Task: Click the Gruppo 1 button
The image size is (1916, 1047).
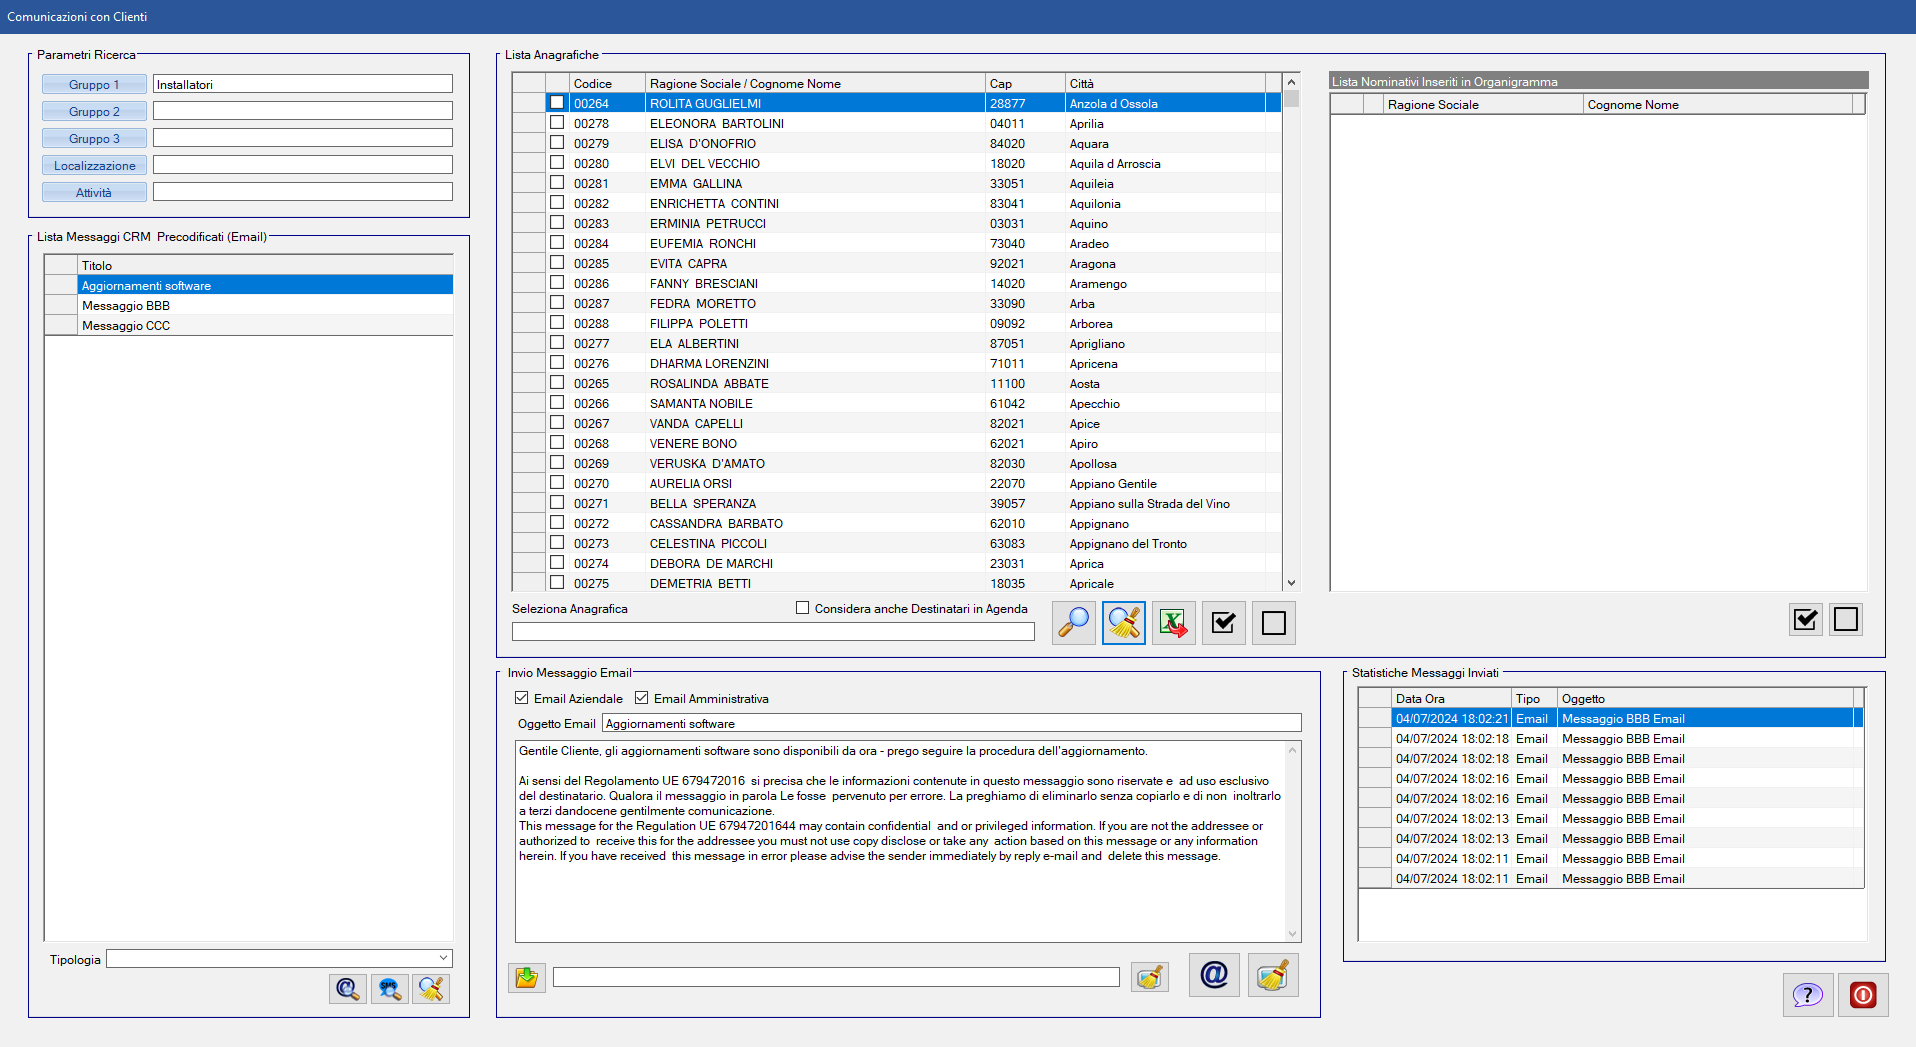Action: [94, 85]
